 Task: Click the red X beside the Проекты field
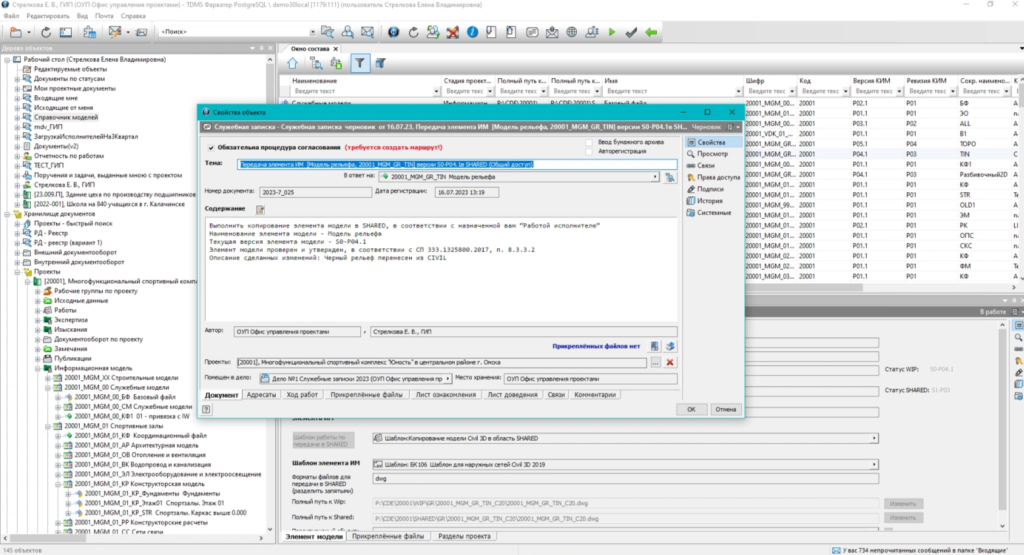pyautogui.click(x=670, y=362)
